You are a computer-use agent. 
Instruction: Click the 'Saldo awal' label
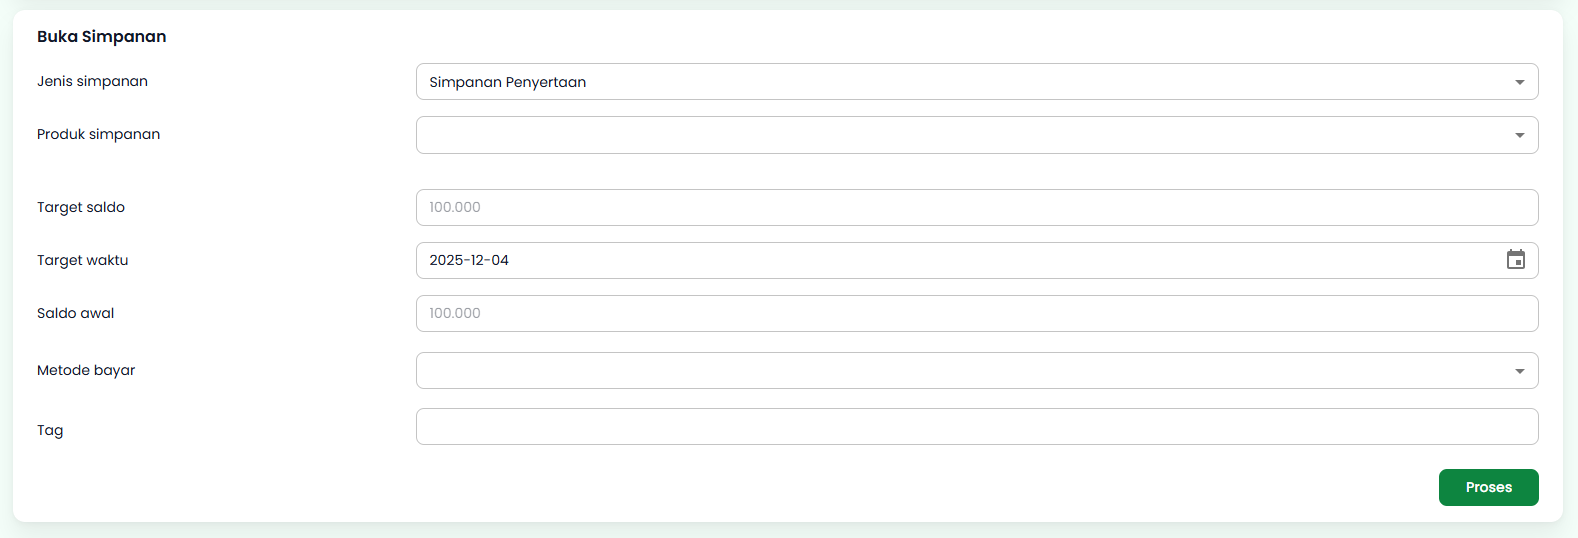coord(75,313)
